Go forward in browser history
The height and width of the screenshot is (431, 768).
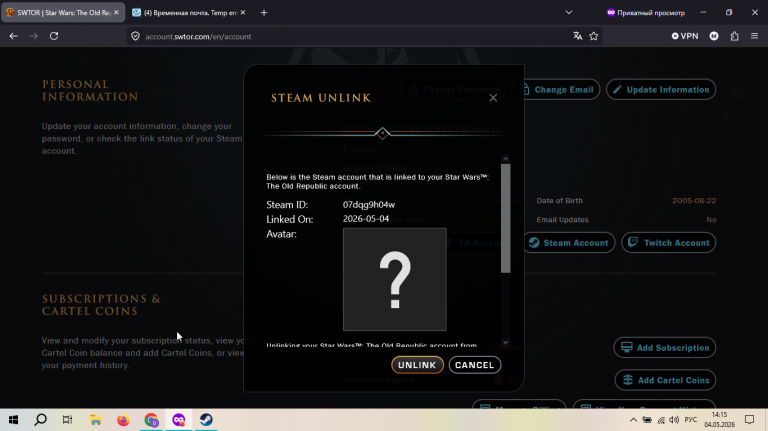click(x=33, y=36)
